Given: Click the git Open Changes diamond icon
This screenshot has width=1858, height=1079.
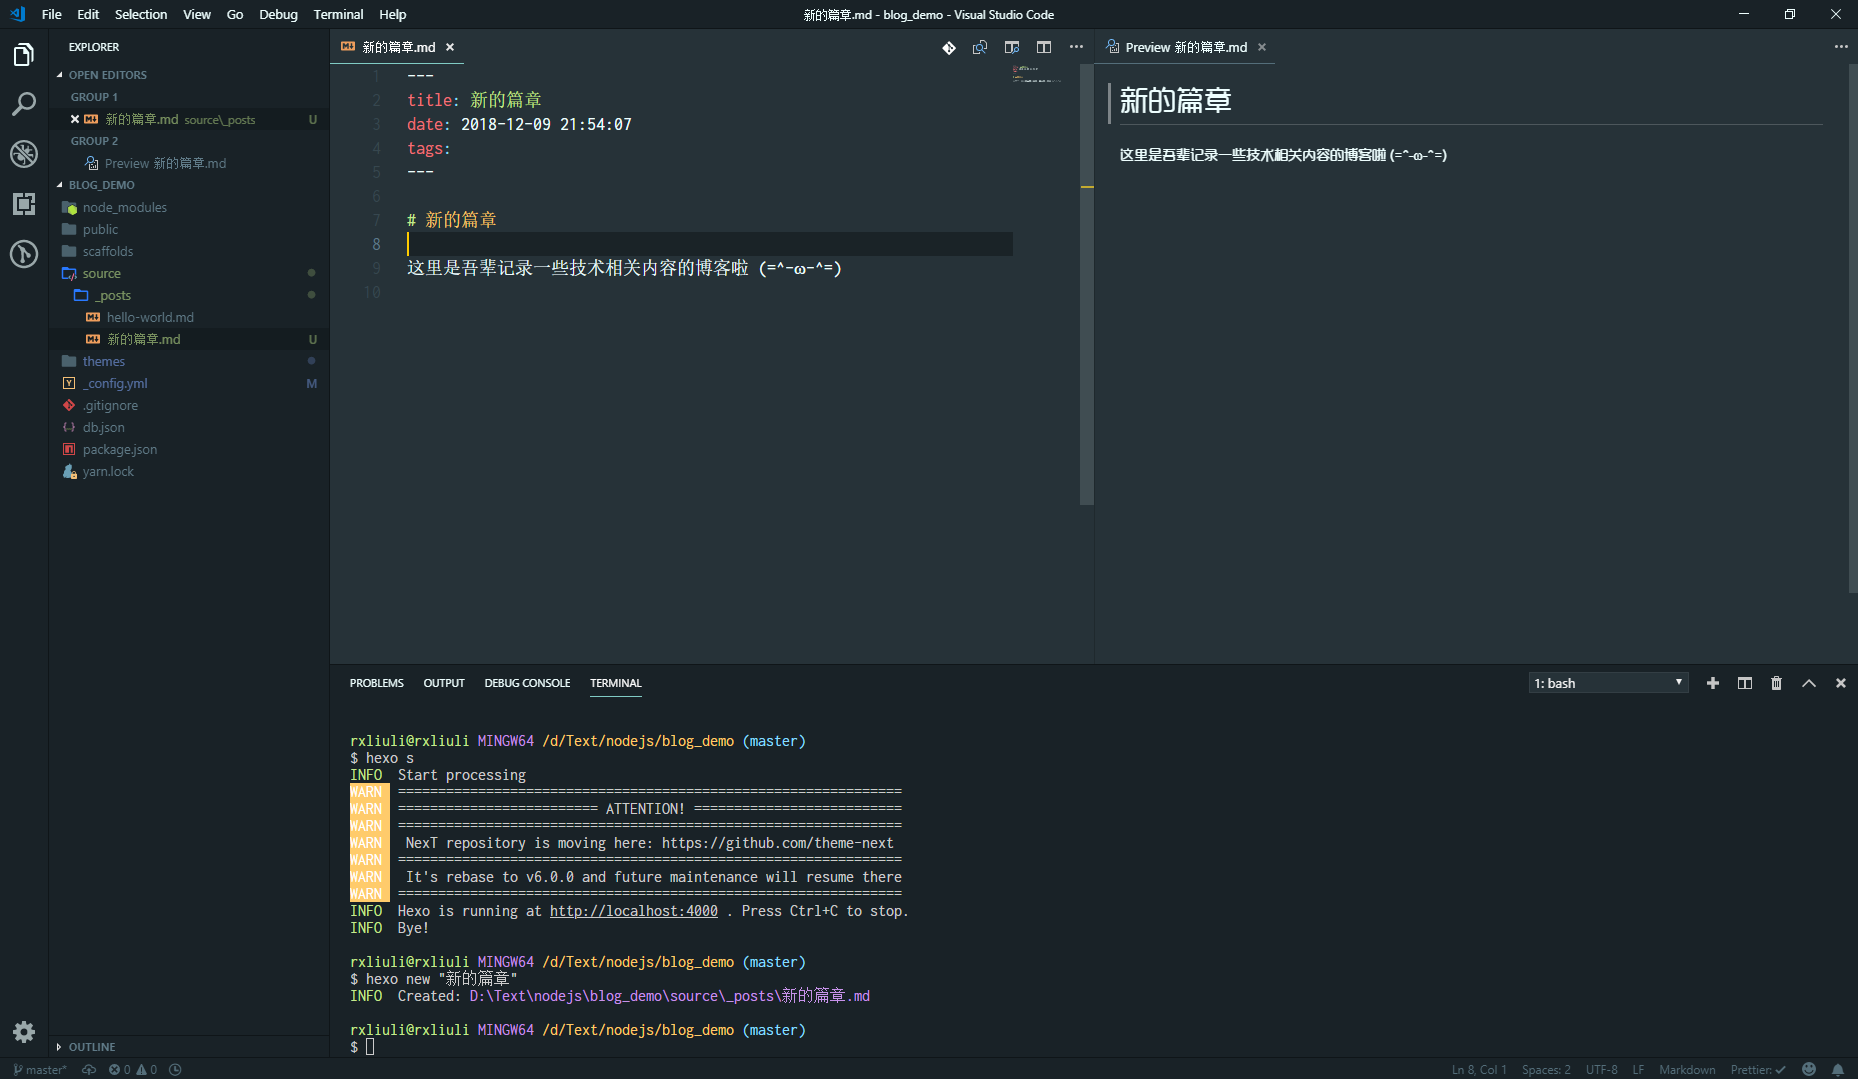Looking at the screenshot, I should (x=949, y=47).
